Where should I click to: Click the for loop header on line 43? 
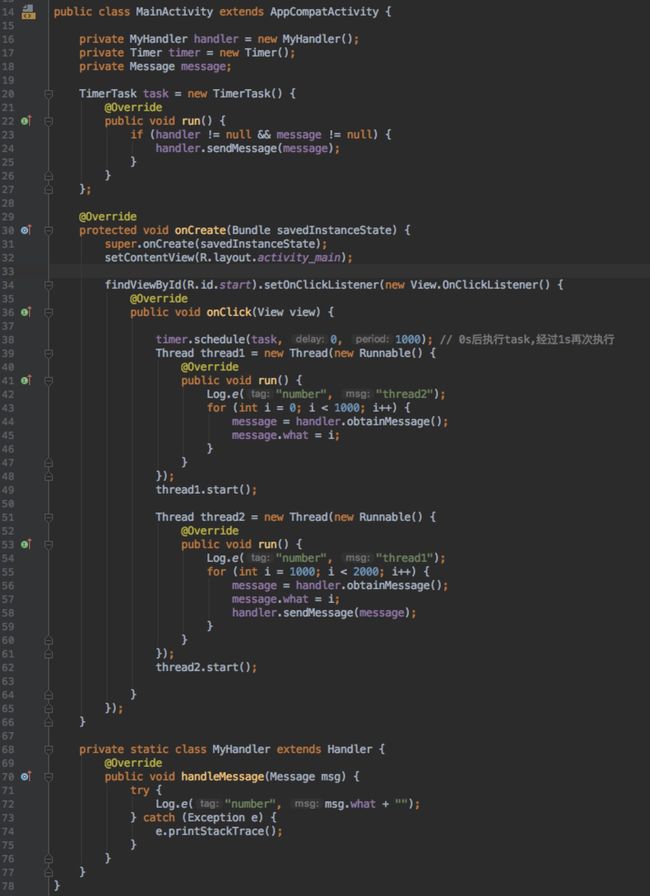point(308,408)
